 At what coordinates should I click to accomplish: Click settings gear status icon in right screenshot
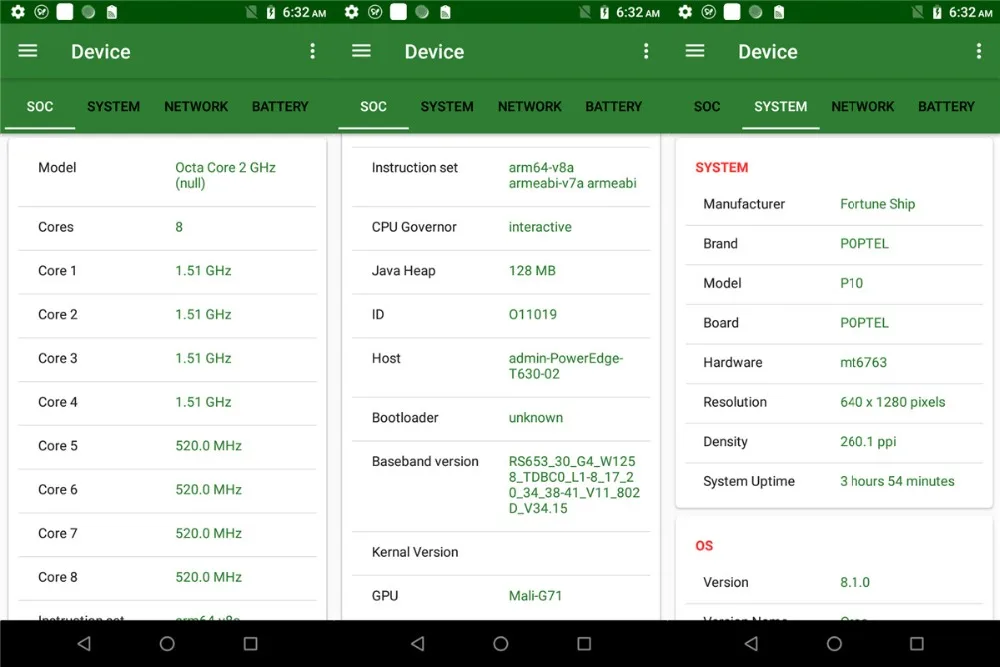click(x=685, y=12)
